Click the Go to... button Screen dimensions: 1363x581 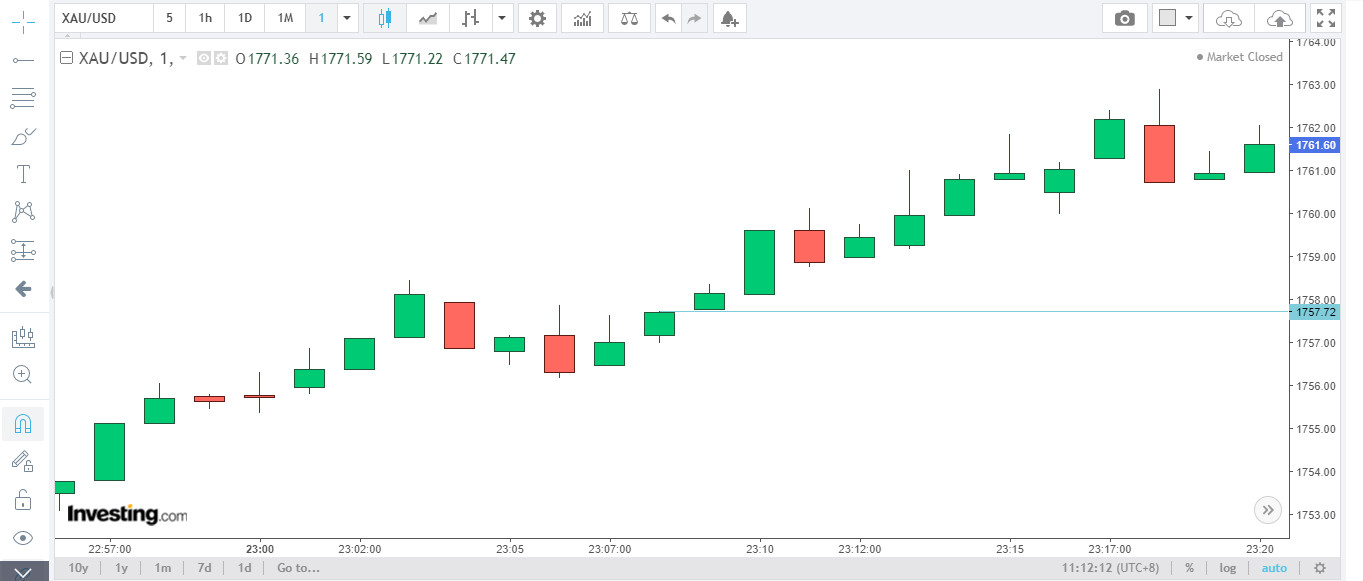pyautogui.click(x=298, y=568)
